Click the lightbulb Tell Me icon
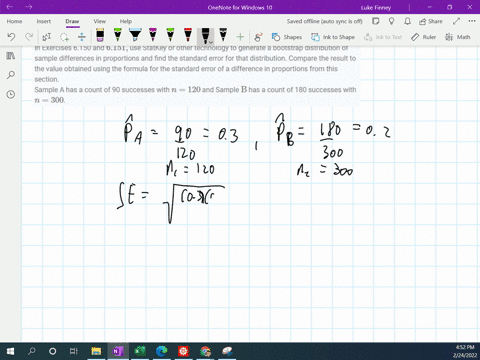Image resolution: width=480 pixels, height=360 pixels. point(392,21)
